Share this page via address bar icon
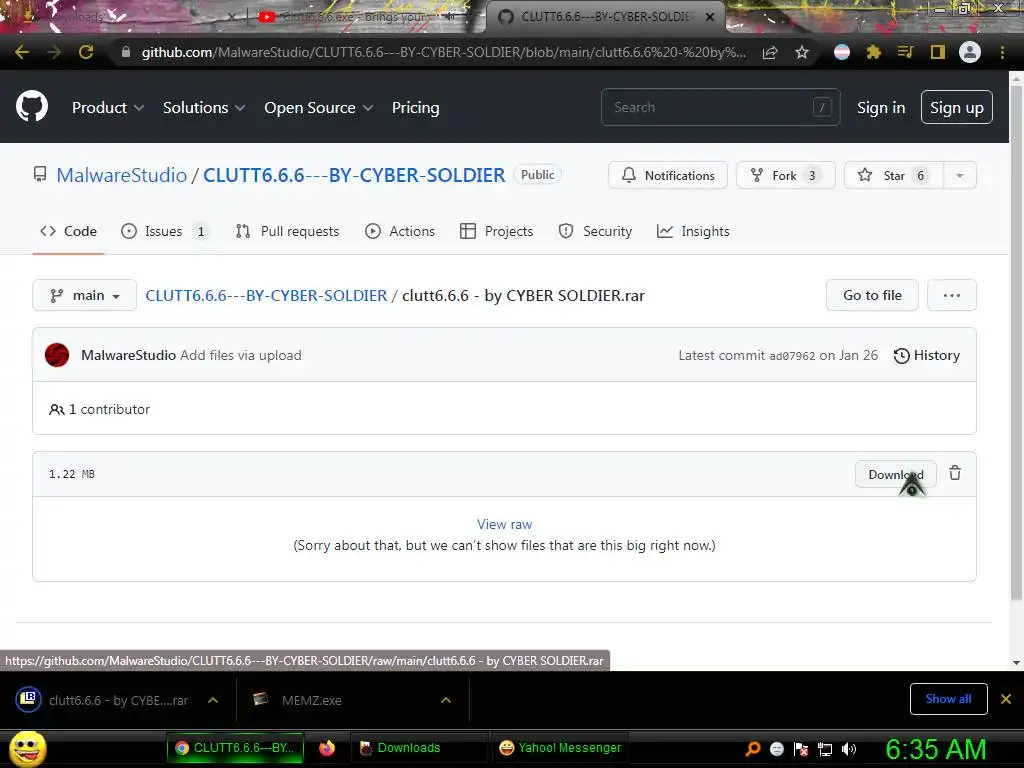Image resolution: width=1024 pixels, height=768 pixels. (770, 52)
